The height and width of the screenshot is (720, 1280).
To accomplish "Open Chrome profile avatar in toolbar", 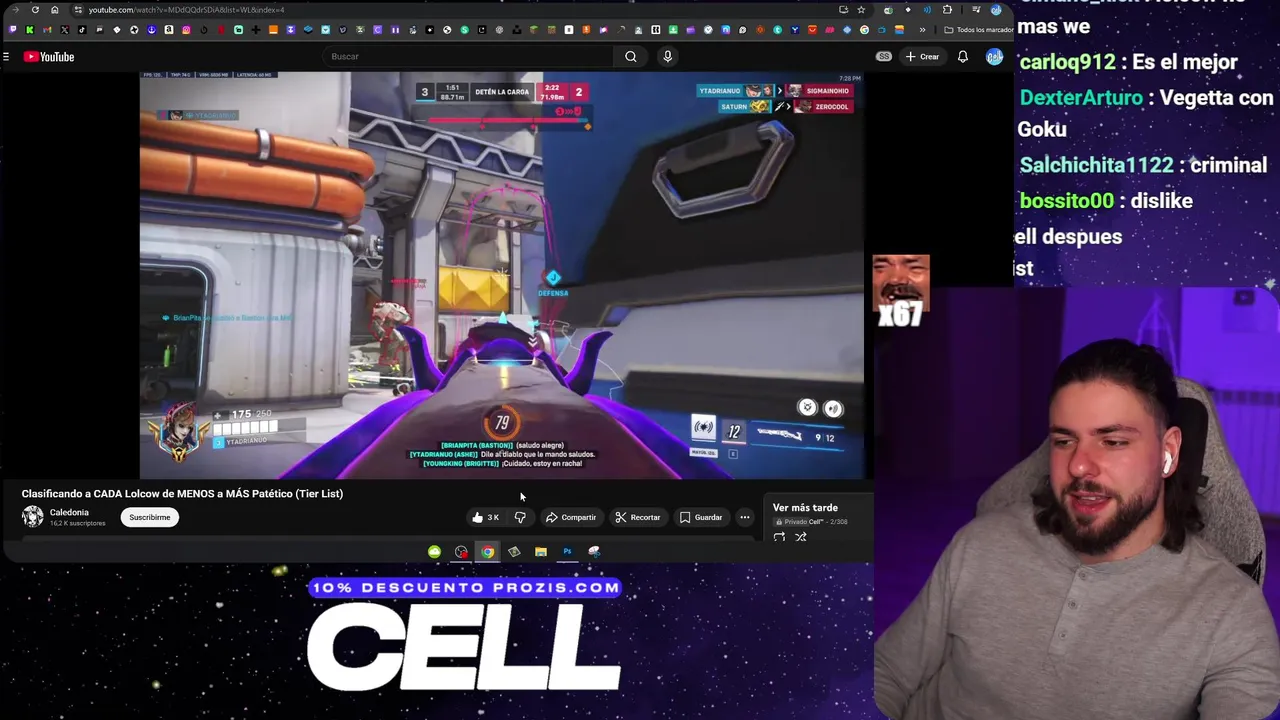I will 996,10.
